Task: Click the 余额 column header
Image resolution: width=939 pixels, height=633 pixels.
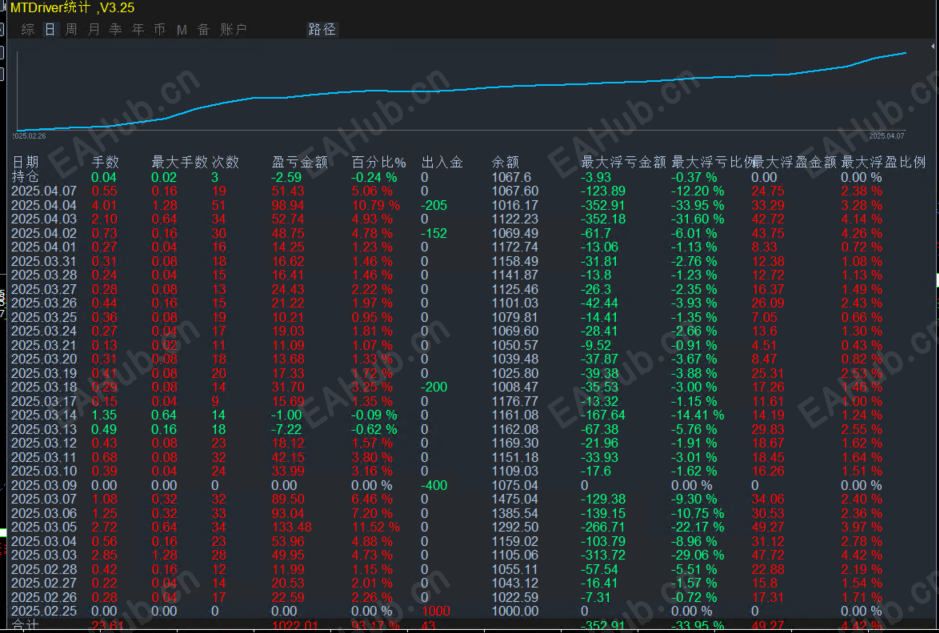Action: coord(505,162)
